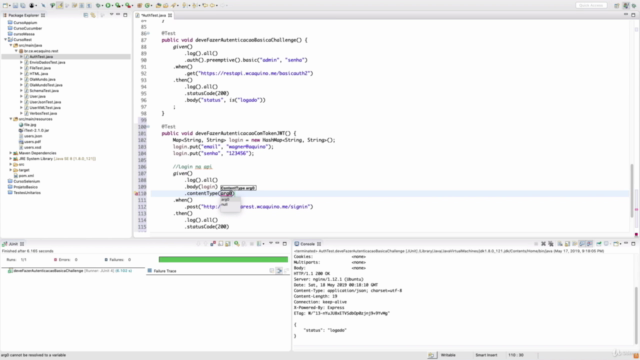The height and width of the screenshot is (360, 640).
Task: Click Collapse All icon in Package Explorer
Action: click(x=86, y=15)
